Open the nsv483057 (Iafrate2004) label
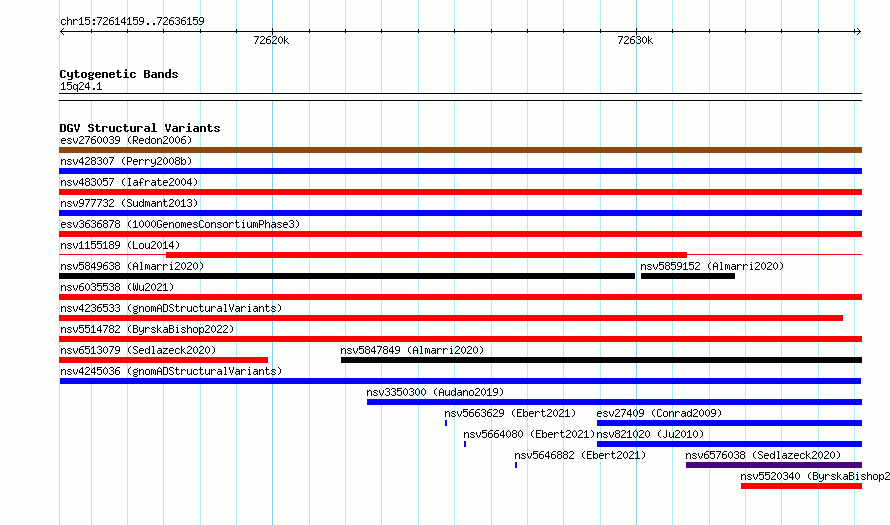 click(x=129, y=182)
